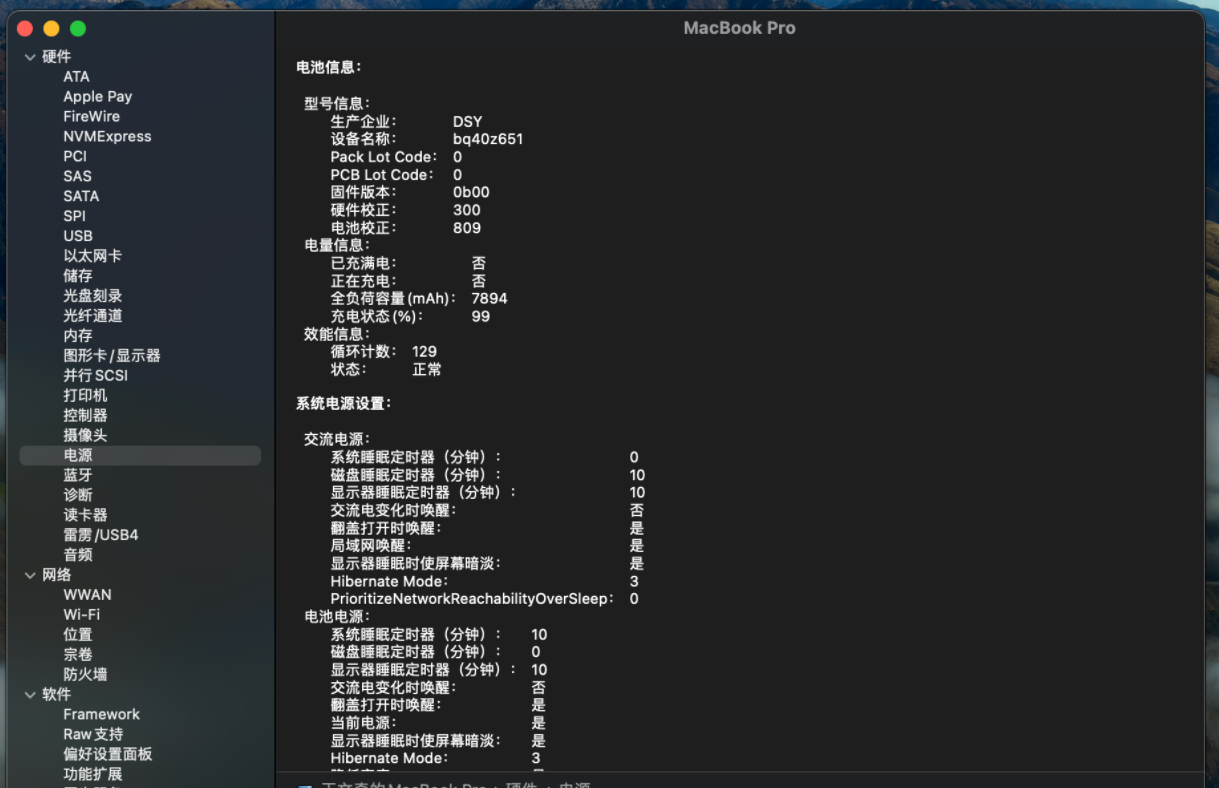Click the 电池信息 heading
Viewport: 1219px width, 788px height.
click(328, 67)
